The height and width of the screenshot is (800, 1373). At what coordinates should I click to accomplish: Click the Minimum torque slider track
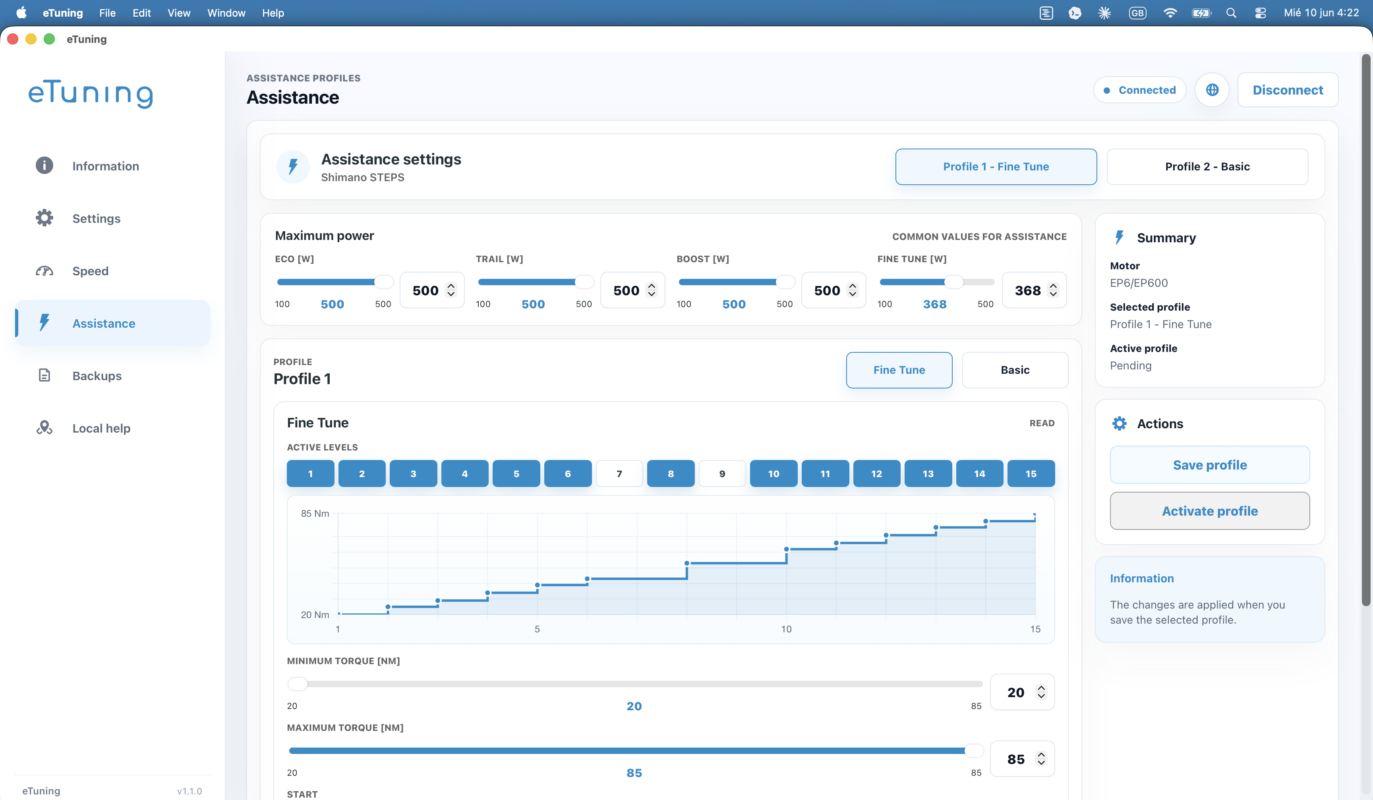pos(634,684)
